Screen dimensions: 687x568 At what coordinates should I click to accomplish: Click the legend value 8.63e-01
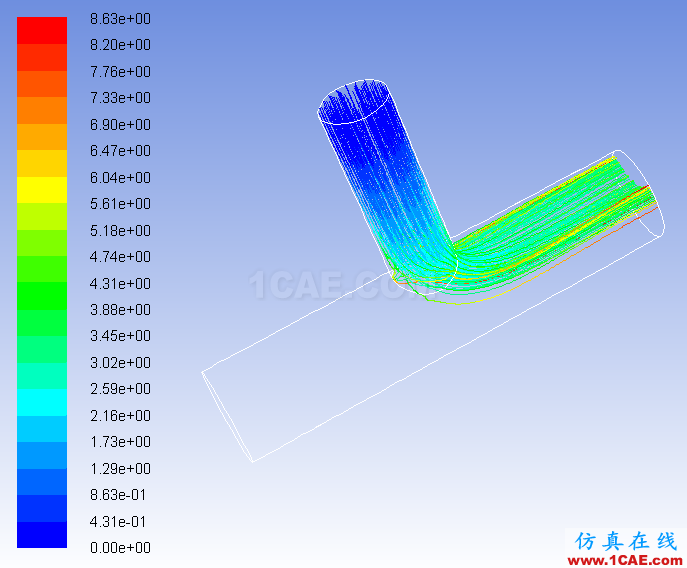coord(118,495)
